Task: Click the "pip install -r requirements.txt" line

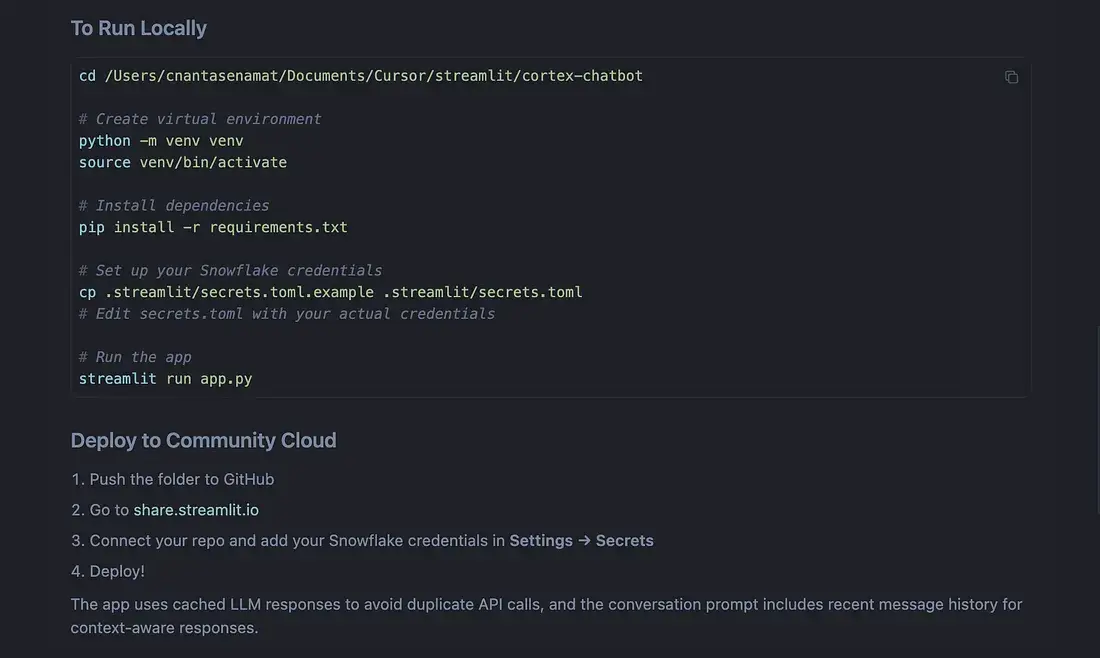Action: coord(213,227)
